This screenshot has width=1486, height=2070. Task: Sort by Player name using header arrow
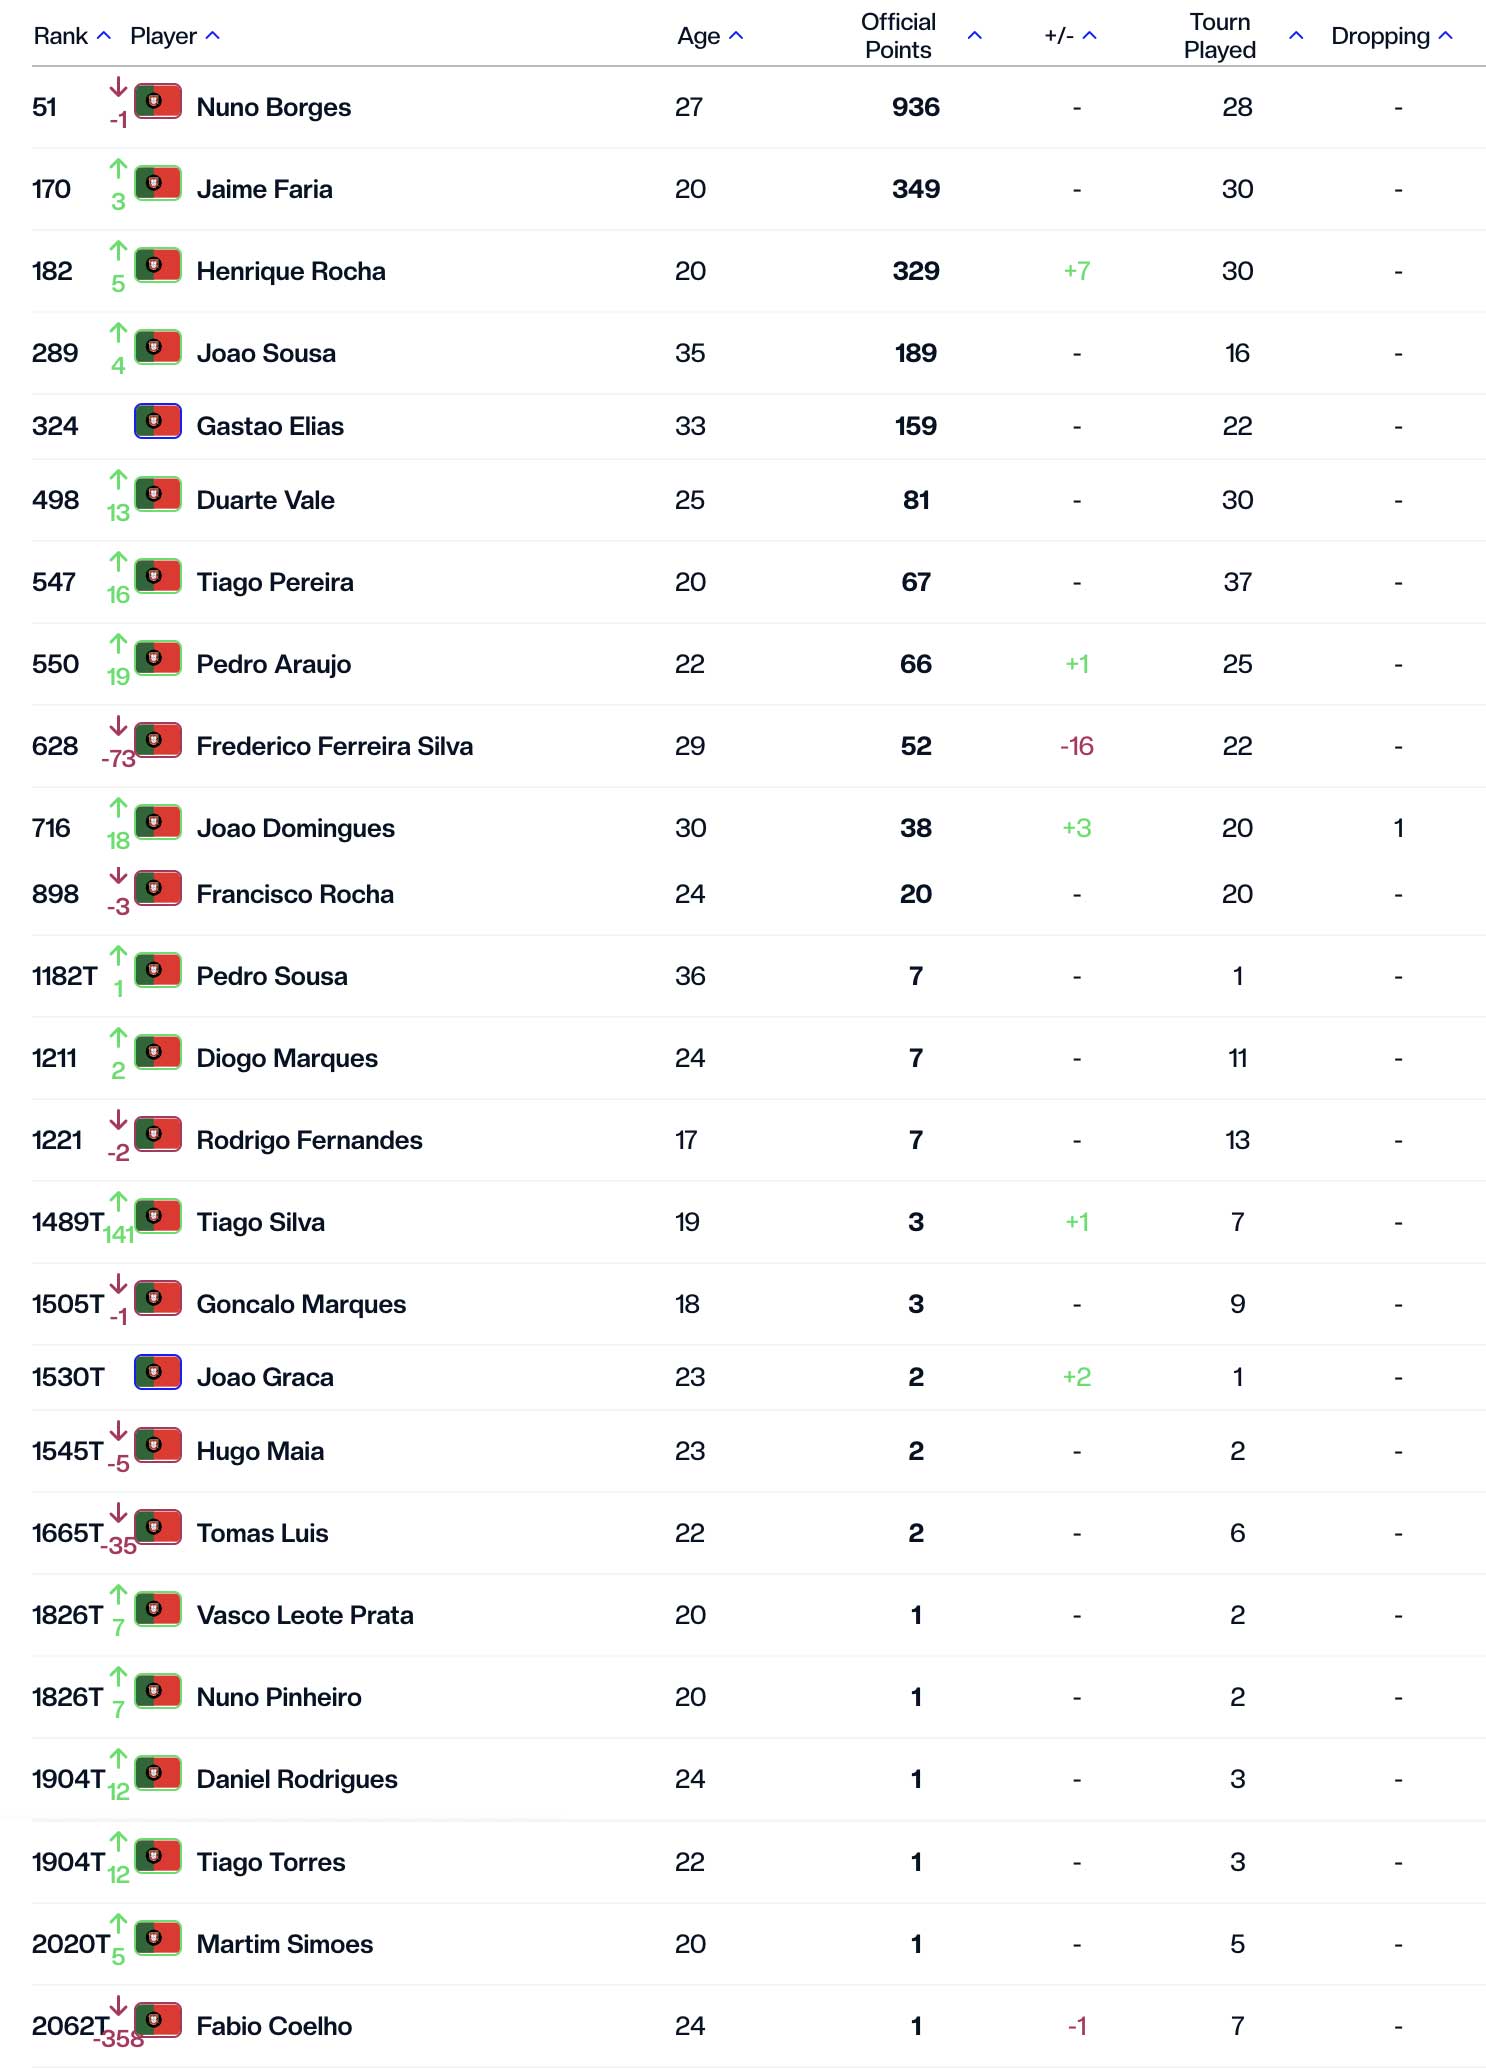212,36
